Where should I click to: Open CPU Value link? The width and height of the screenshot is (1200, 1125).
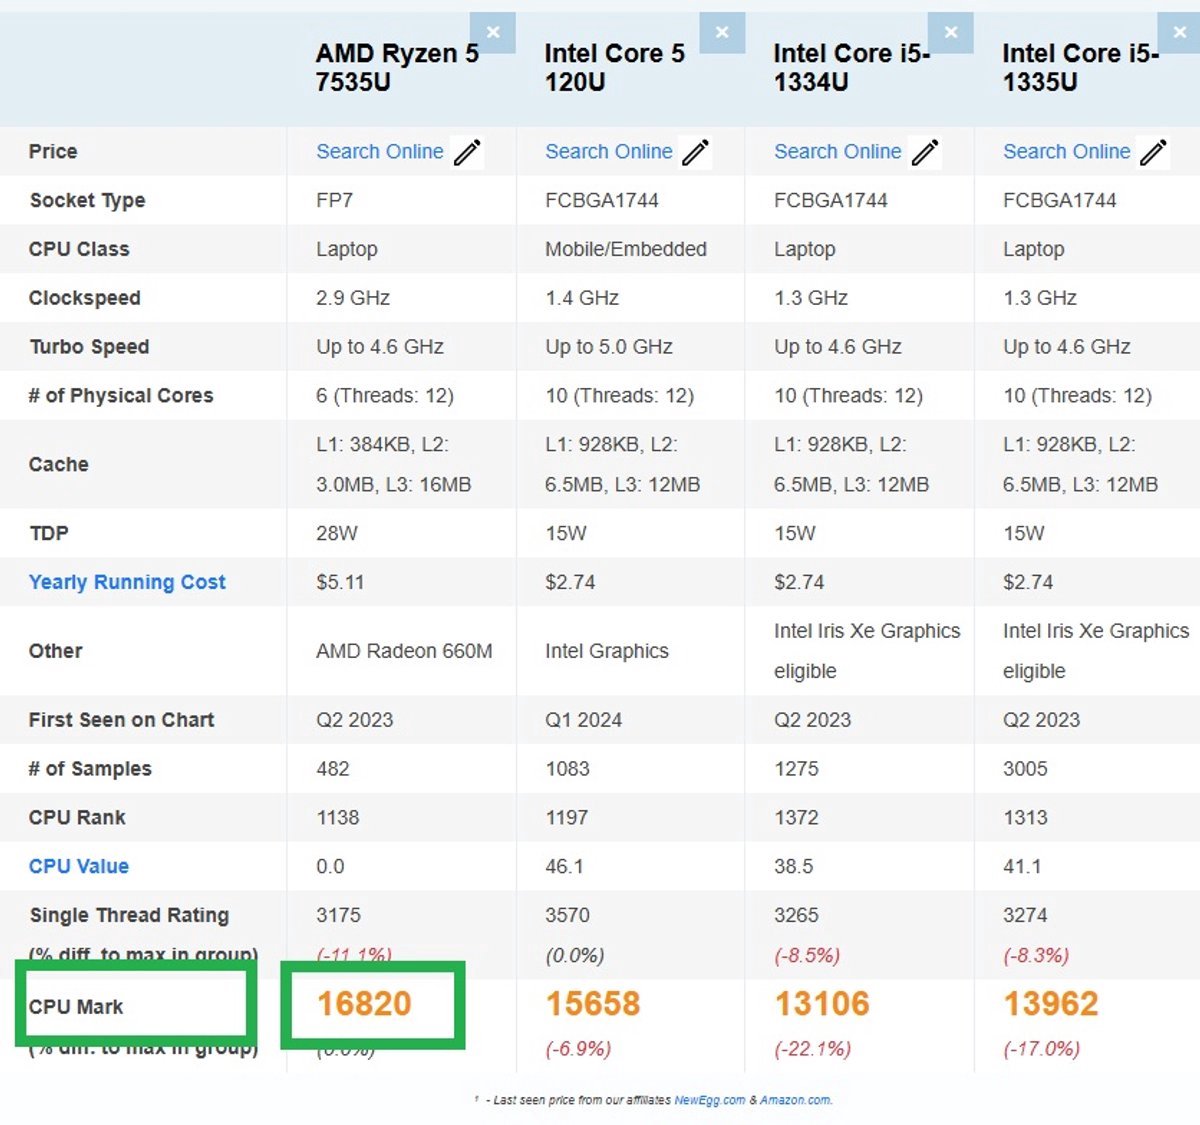pos(79,866)
